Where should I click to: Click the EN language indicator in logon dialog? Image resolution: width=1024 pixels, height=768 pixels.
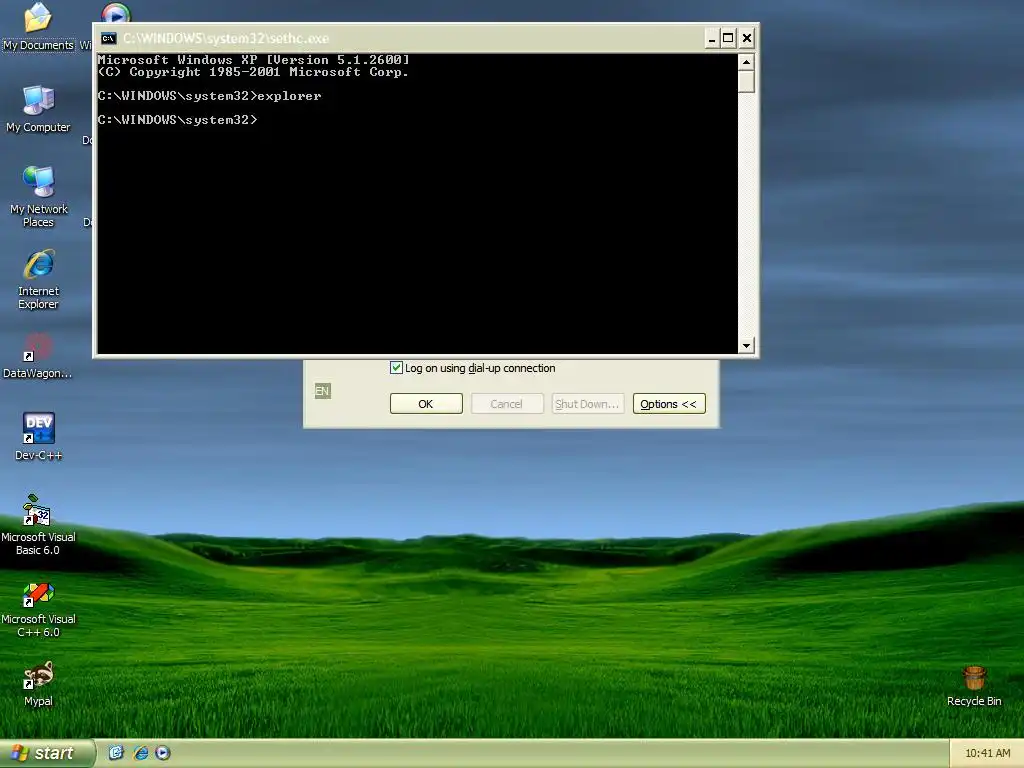tap(323, 391)
